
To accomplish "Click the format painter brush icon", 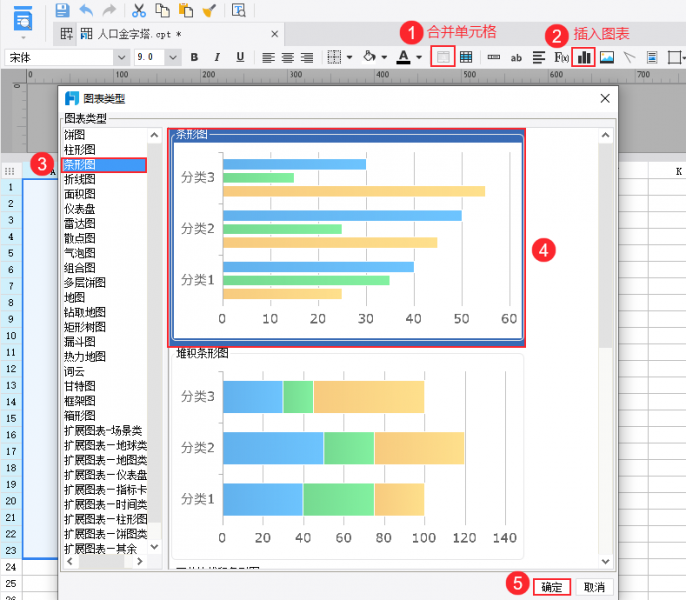I will click(210, 10).
